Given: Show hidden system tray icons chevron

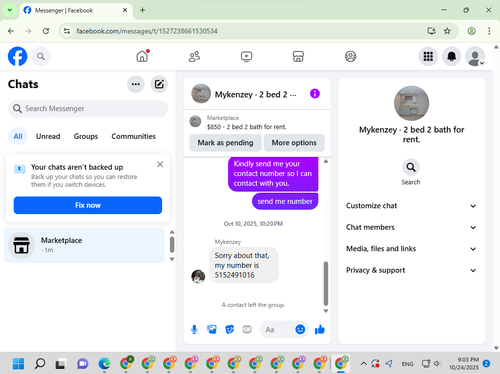Looking at the screenshot, I should click(x=363, y=364).
